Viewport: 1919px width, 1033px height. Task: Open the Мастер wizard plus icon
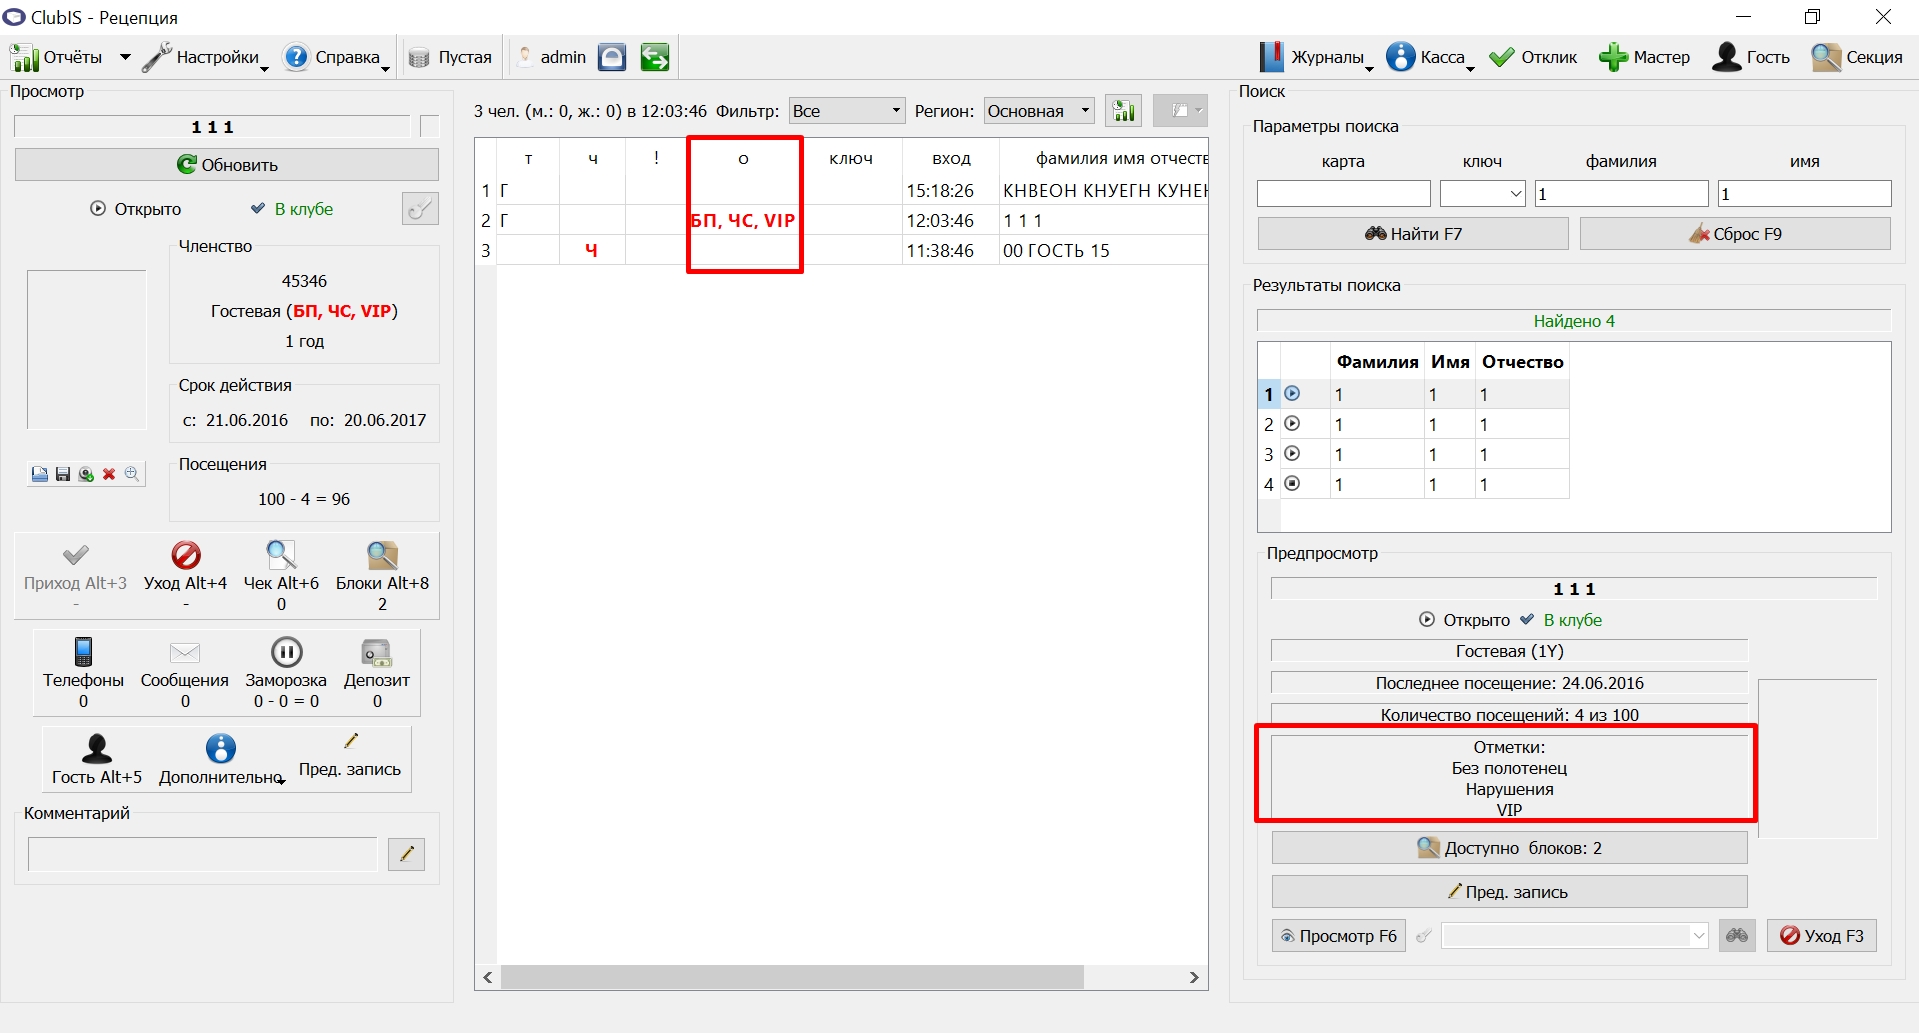pyautogui.click(x=1612, y=57)
